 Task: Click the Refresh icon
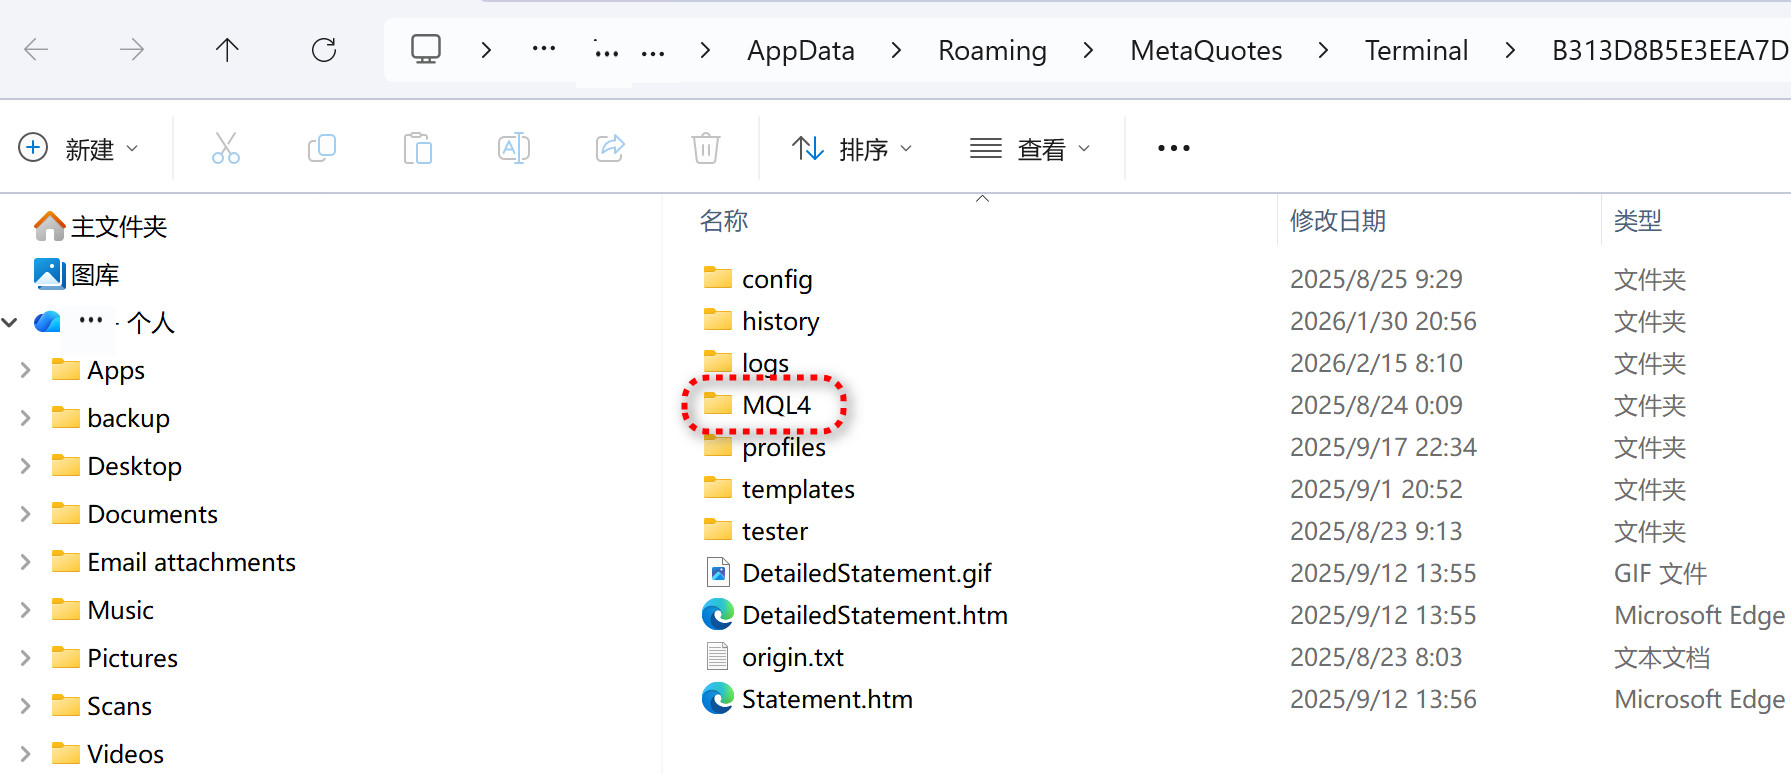pyautogui.click(x=324, y=50)
